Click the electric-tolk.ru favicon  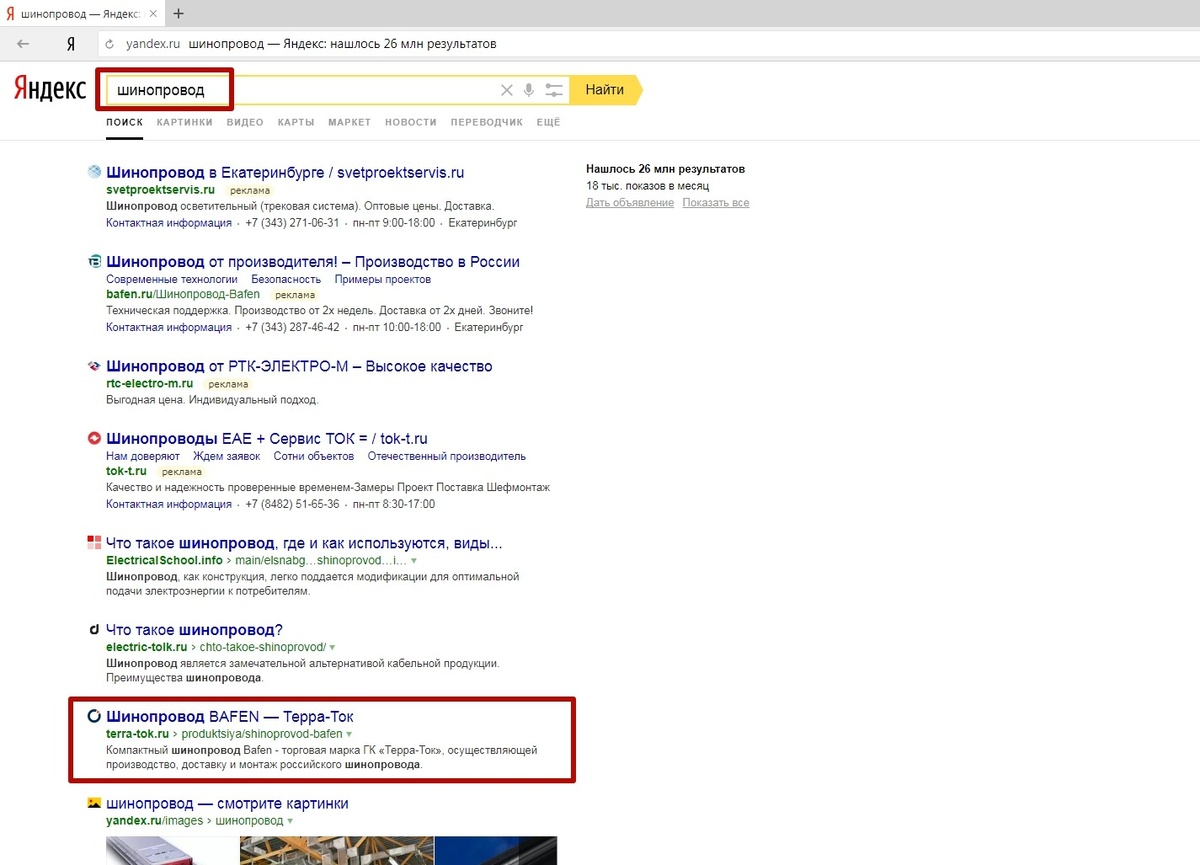click(x=94, y=630)
